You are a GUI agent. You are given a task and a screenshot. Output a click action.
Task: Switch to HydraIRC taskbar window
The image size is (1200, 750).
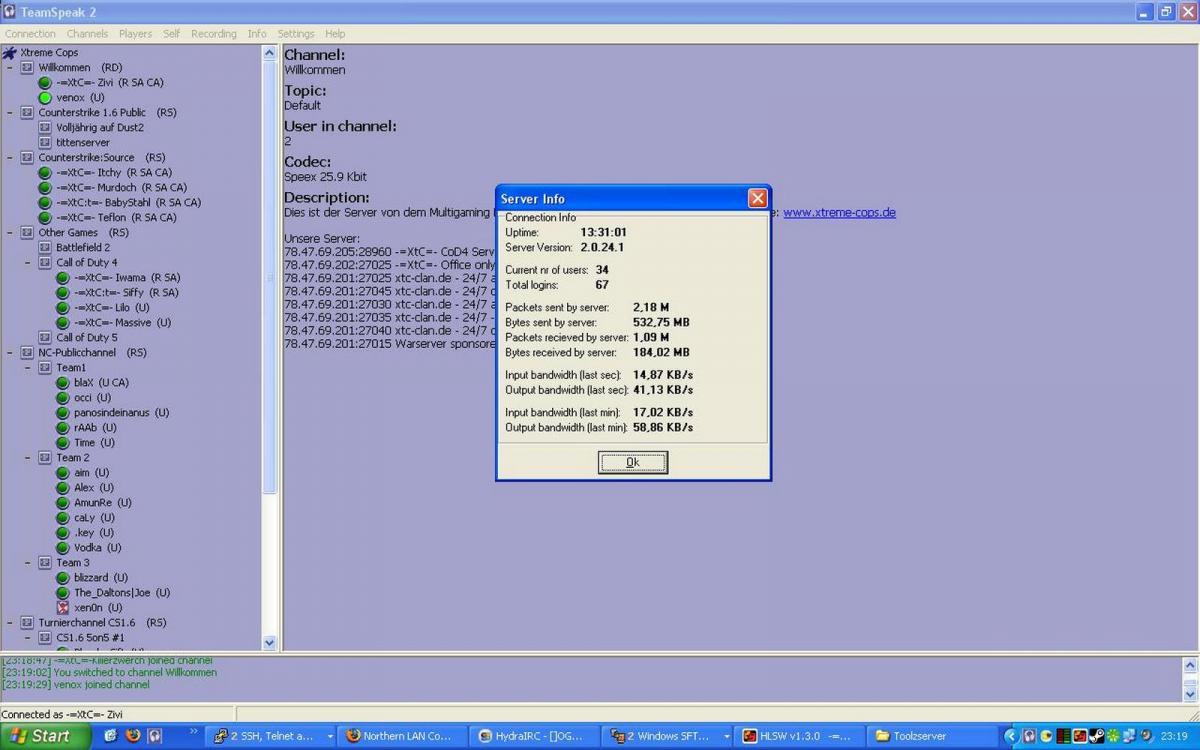pyautogui.click(x=535, y=736)
